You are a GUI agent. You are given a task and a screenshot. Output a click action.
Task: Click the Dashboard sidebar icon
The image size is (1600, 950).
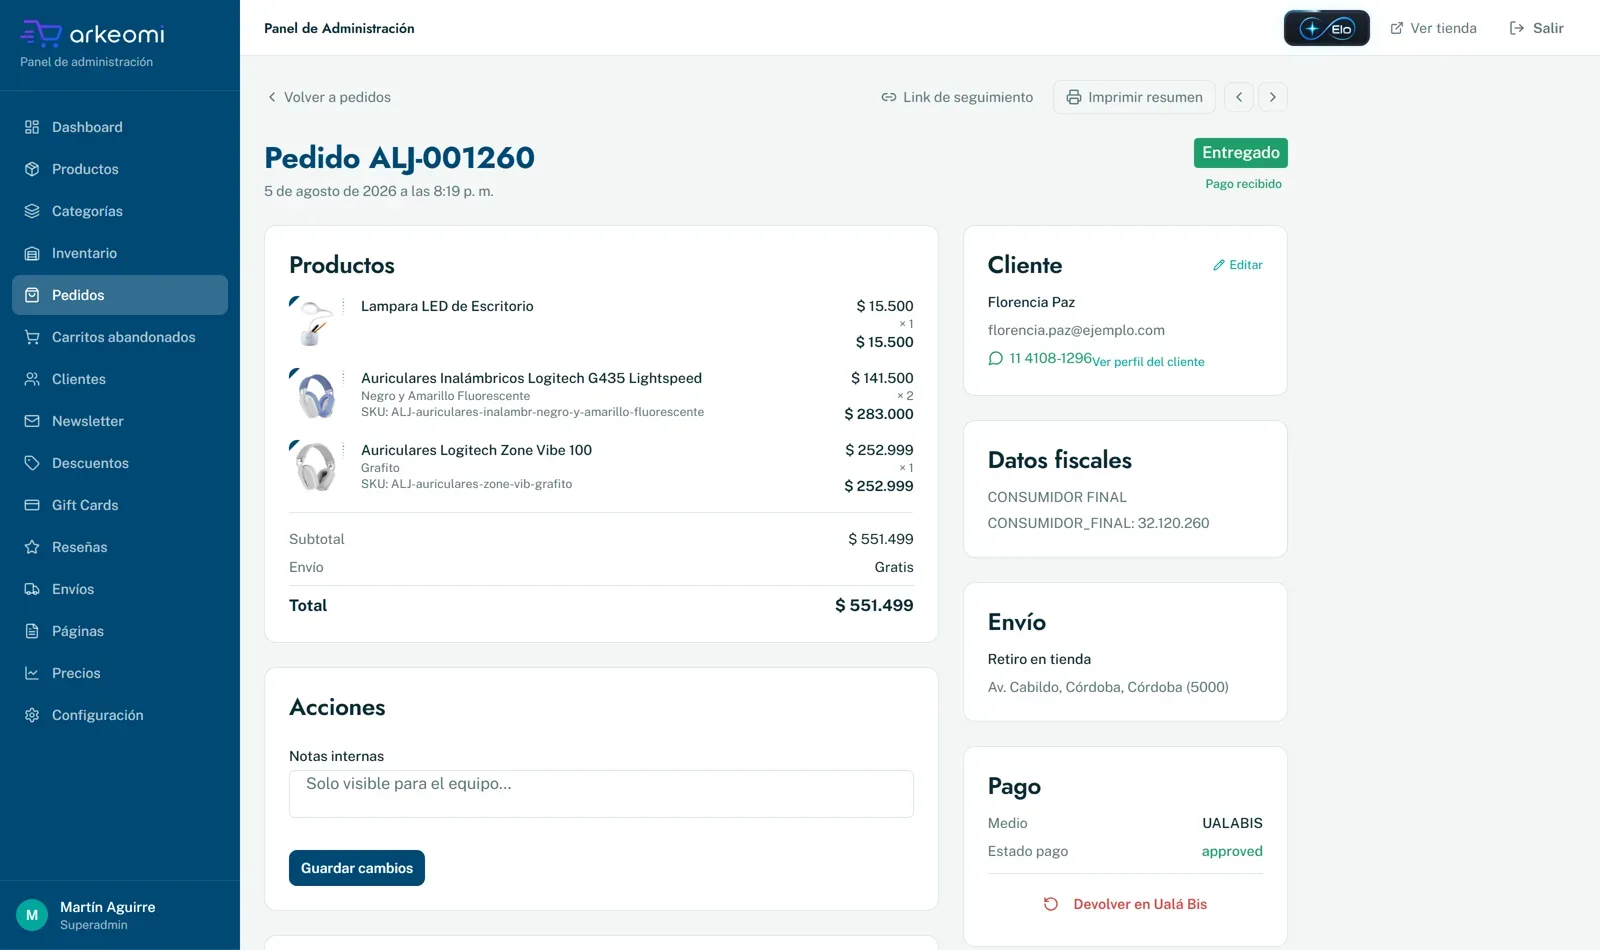pos(32,127)
